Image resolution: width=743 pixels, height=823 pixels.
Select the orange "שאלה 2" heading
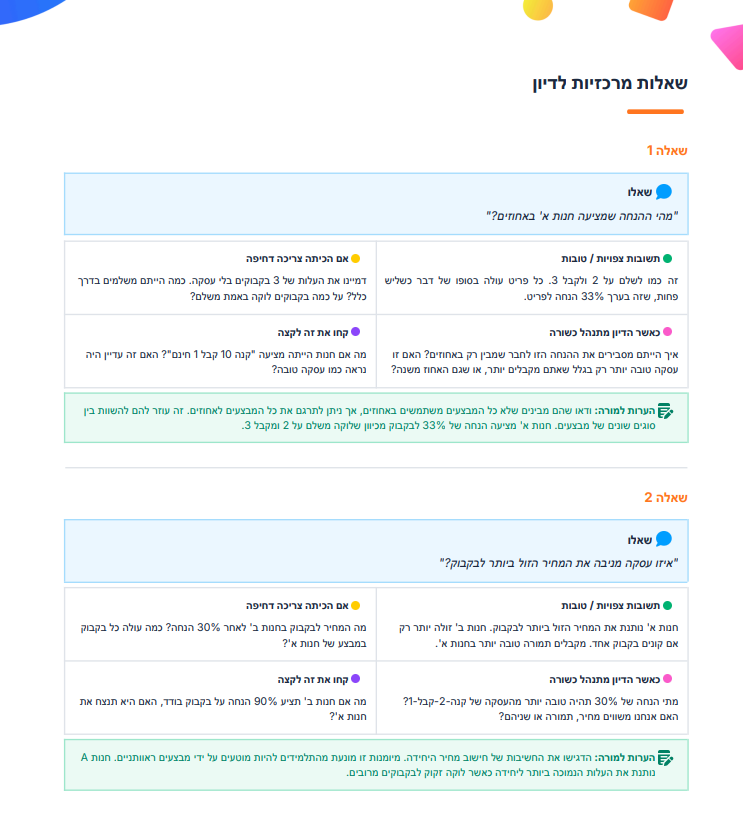(x=666, y=498)
